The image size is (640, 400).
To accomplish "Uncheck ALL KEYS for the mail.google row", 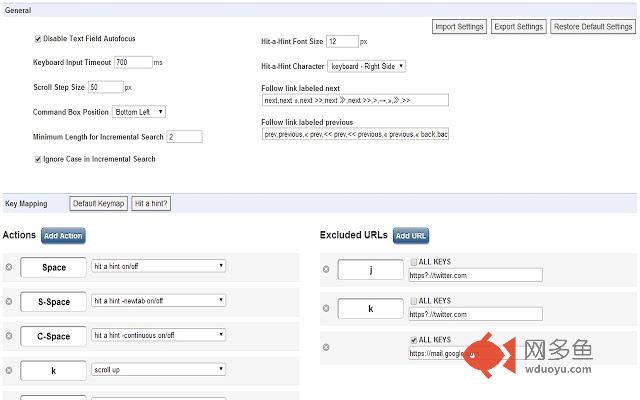I will (x=413, y=340).
